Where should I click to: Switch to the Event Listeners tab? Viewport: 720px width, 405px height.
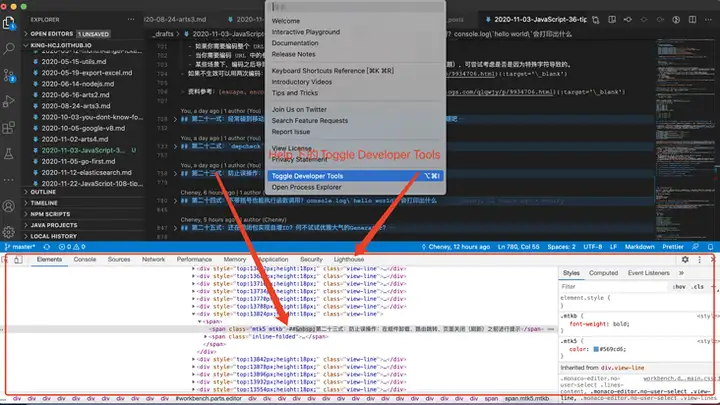click(x=648, y=273)
